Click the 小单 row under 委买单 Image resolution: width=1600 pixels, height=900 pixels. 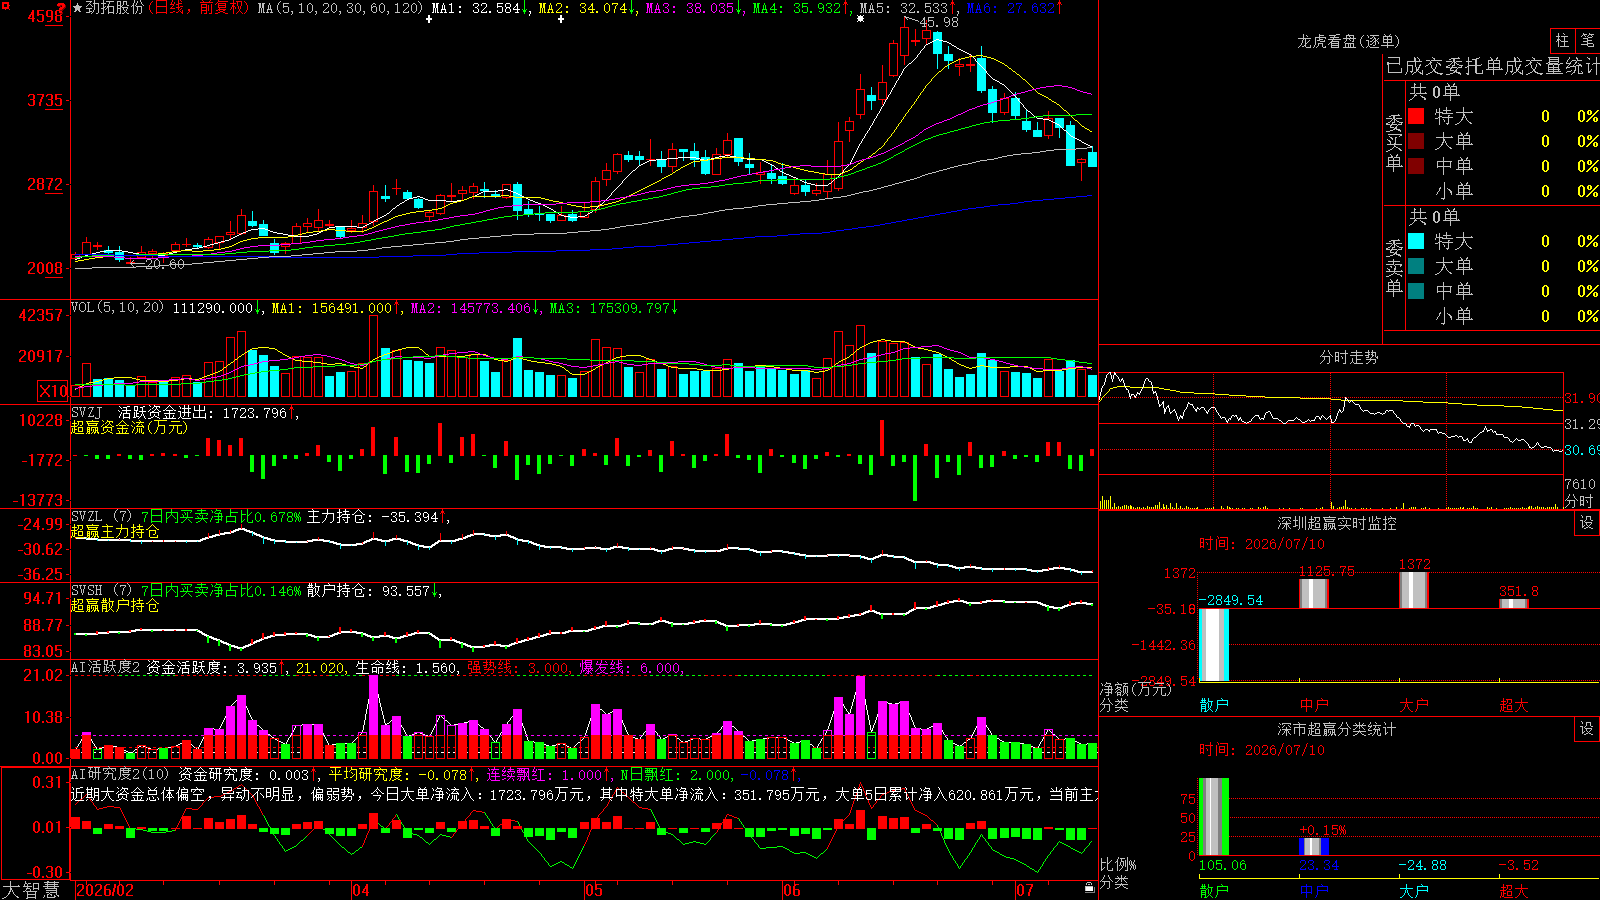pyautogui.click(x=1503, y=191)
